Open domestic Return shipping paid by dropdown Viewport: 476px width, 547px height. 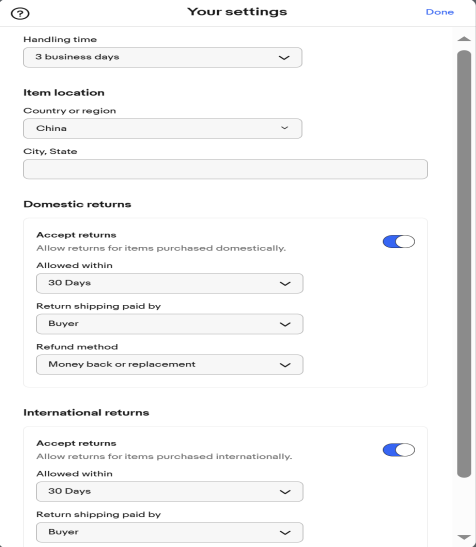pyautogui.click(x=170, y=324)
